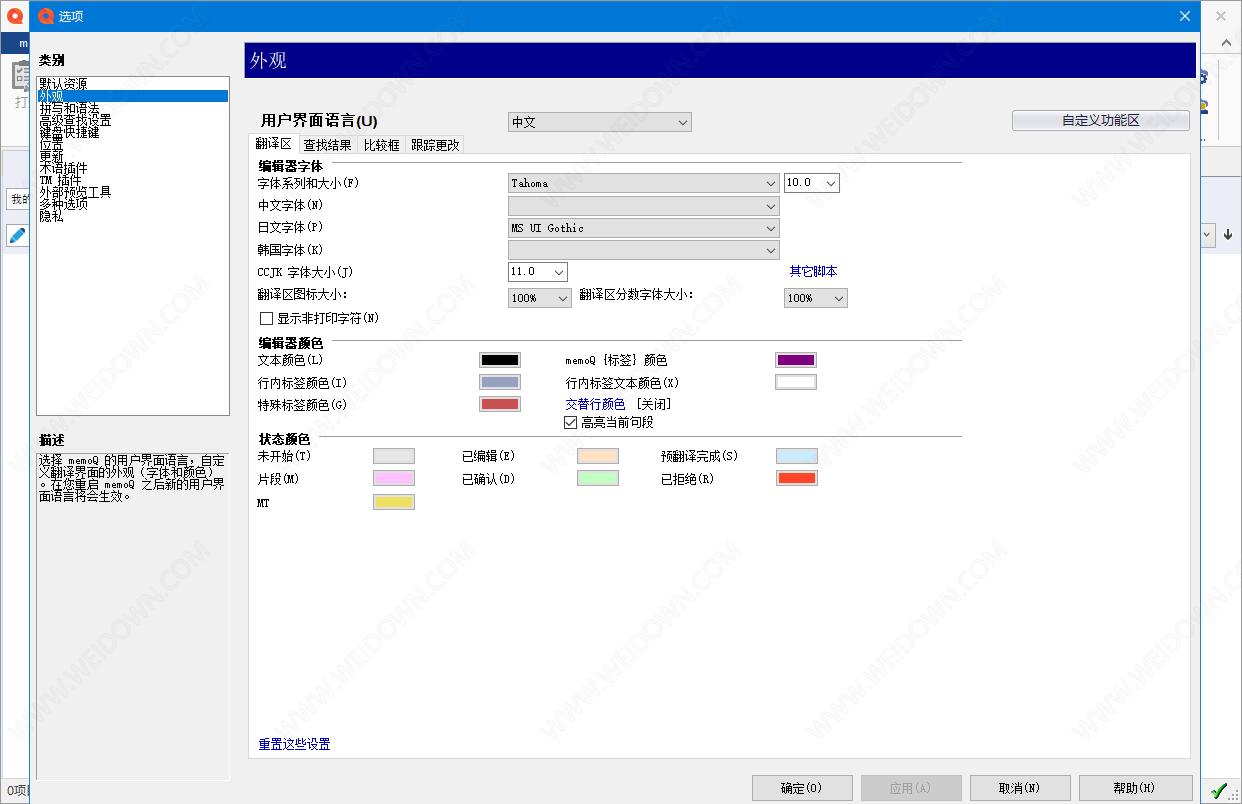
Task: Open the 比较框 tab
Action: tap(381, 145)
